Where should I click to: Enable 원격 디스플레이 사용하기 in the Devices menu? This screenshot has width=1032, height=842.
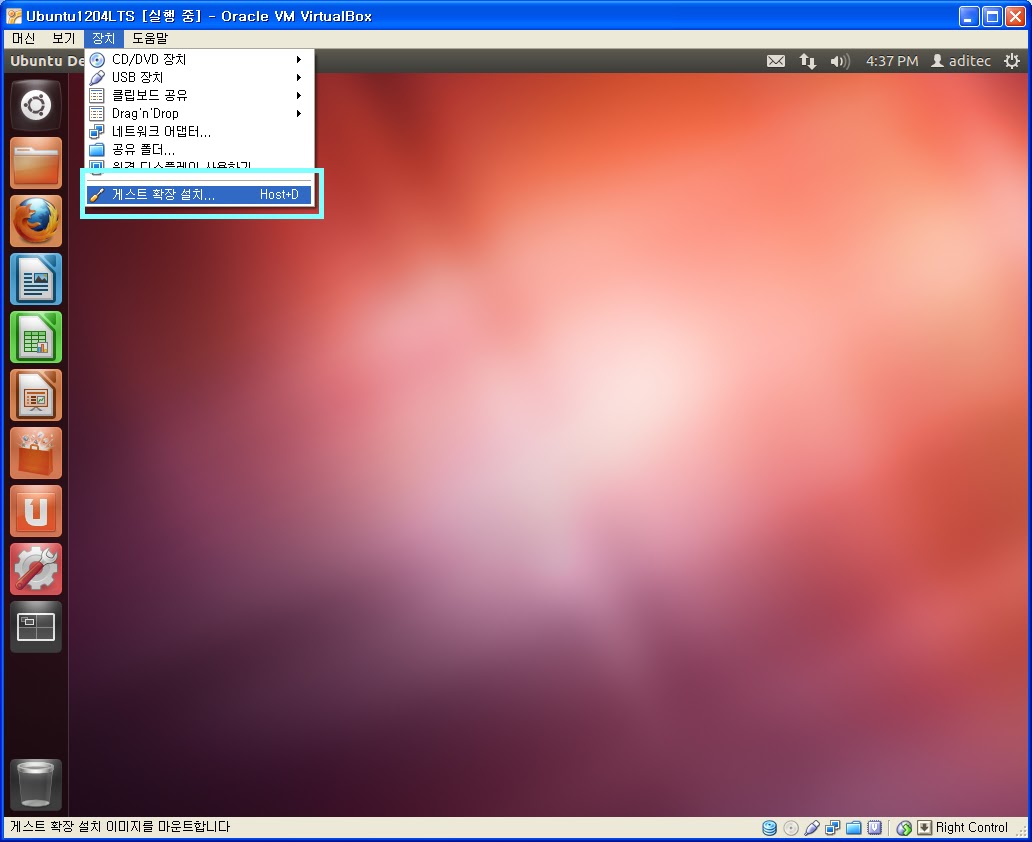[x=180, y=165]
